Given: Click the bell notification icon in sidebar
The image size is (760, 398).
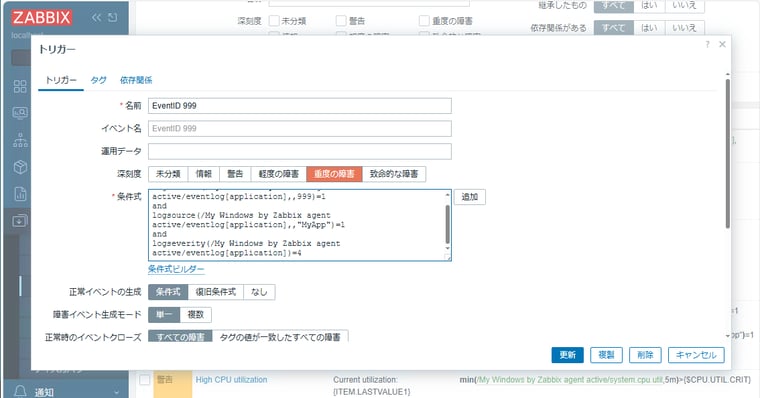Looking at the screenshot, I should click(x=20, y=391).
